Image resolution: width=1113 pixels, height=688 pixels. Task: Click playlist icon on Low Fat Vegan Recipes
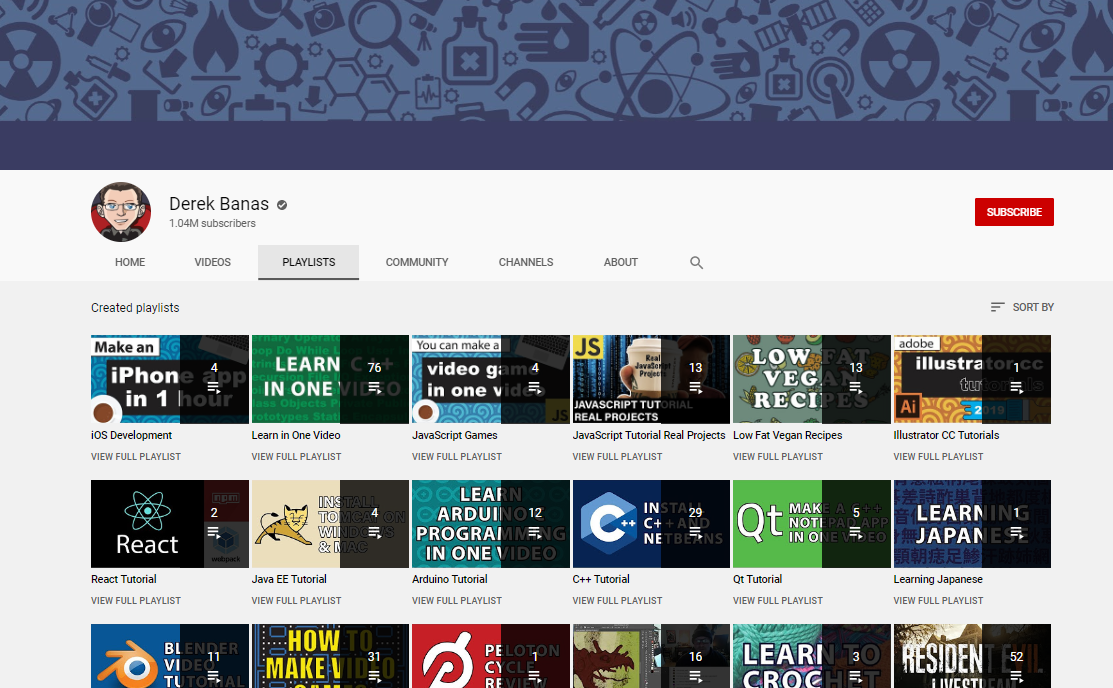pos(856,388)
